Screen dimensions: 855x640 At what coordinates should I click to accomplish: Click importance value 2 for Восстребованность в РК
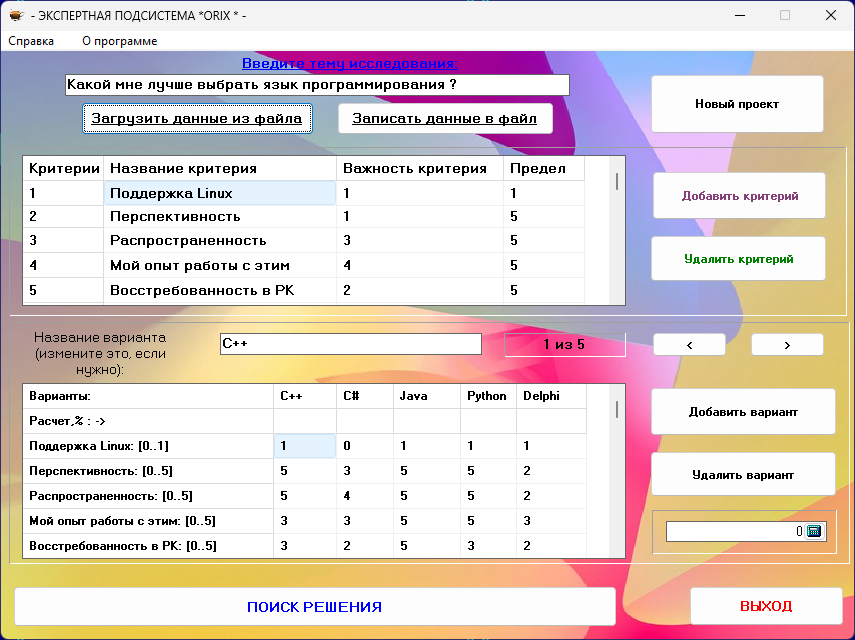coord(420,291)
